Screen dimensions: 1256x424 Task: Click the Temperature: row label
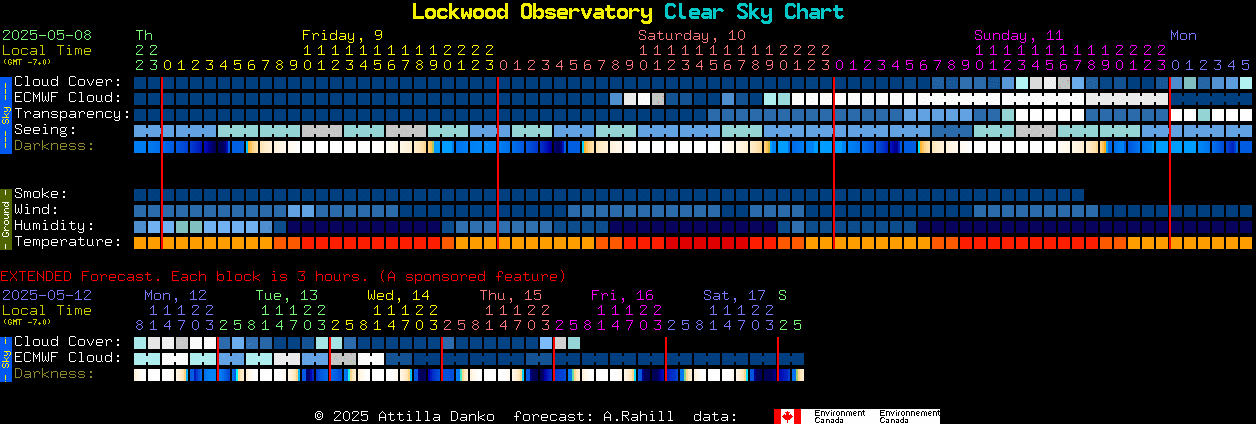[x=67, y=241]
